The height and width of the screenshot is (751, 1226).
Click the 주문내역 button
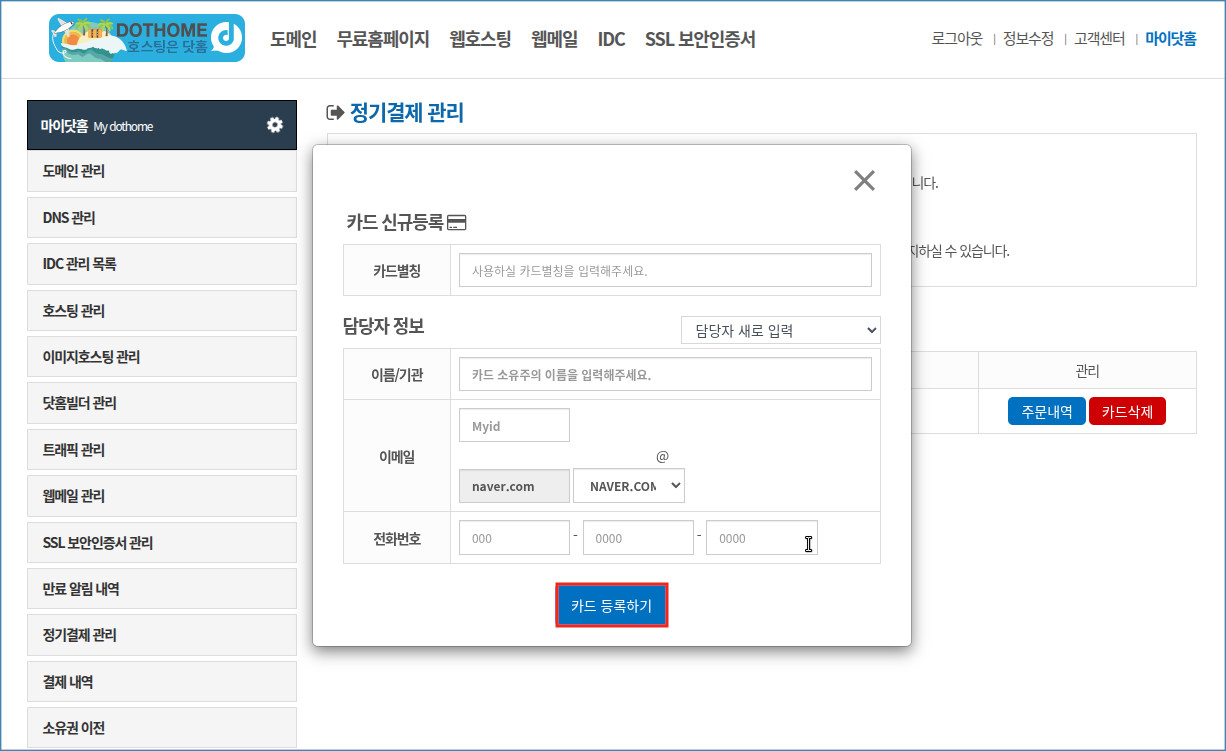pyautogui.click(x=1046, y=411)
